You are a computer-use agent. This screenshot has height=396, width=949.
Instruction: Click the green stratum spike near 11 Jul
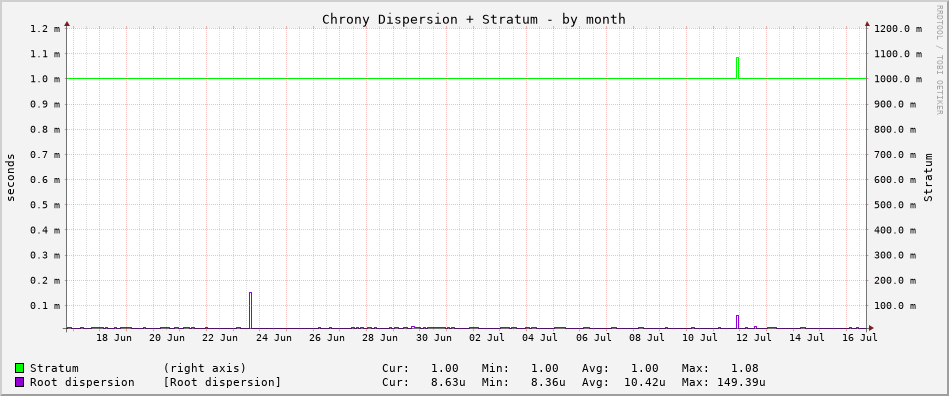737,68
